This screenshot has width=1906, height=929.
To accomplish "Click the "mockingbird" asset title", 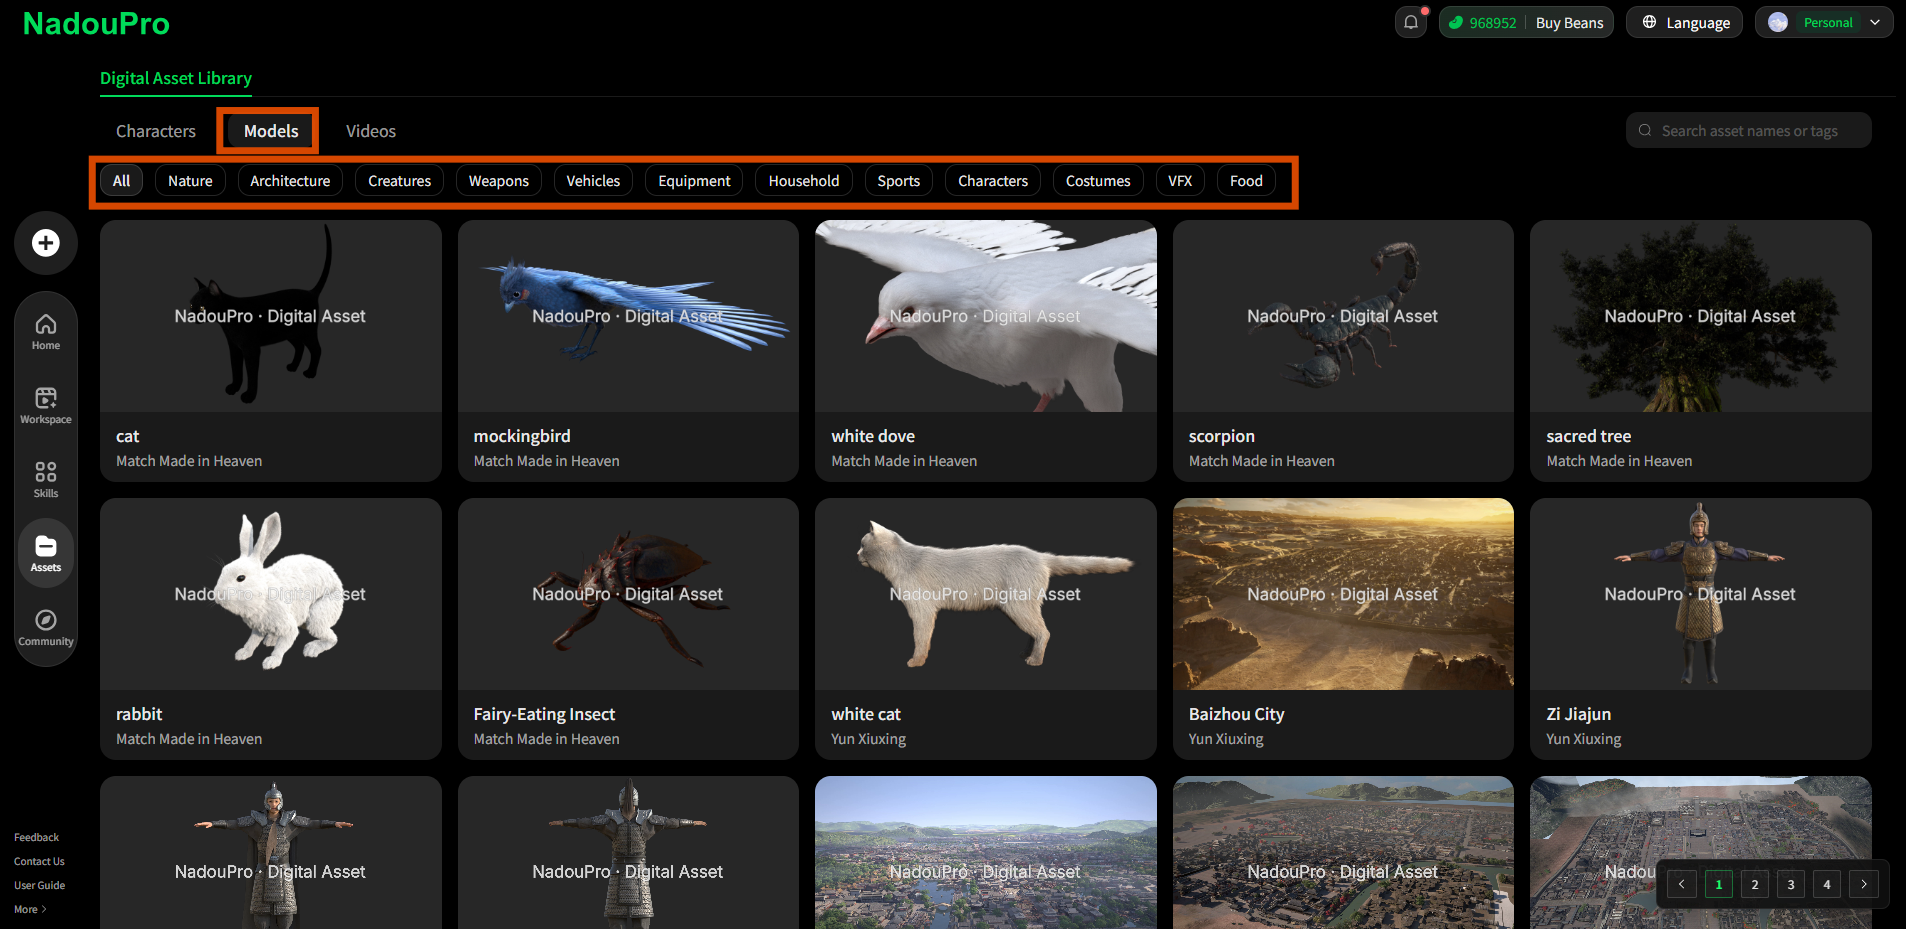I will coord(522,436).
